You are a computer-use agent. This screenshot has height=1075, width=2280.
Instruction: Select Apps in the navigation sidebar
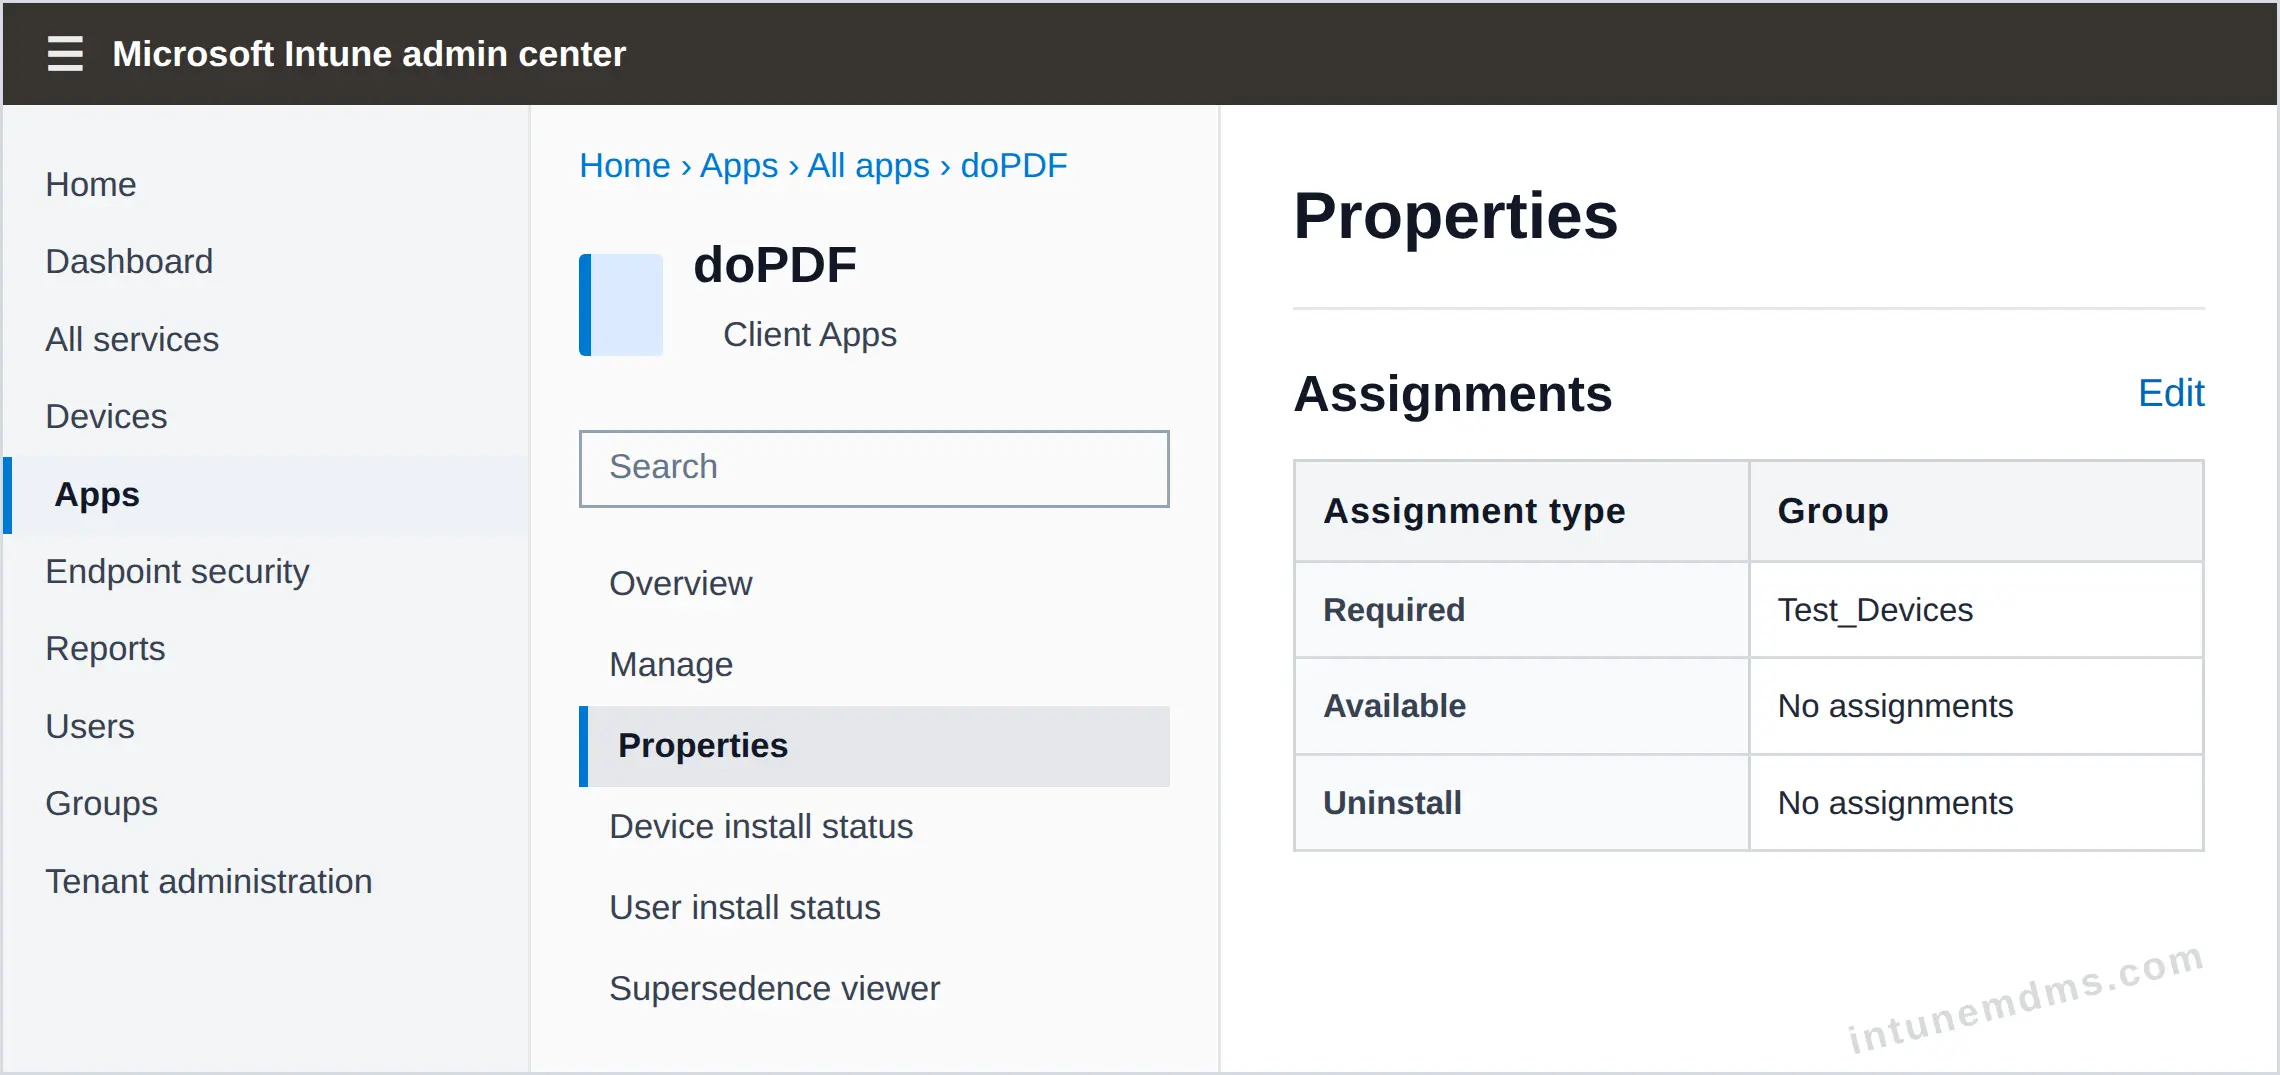tap(266, 495)
